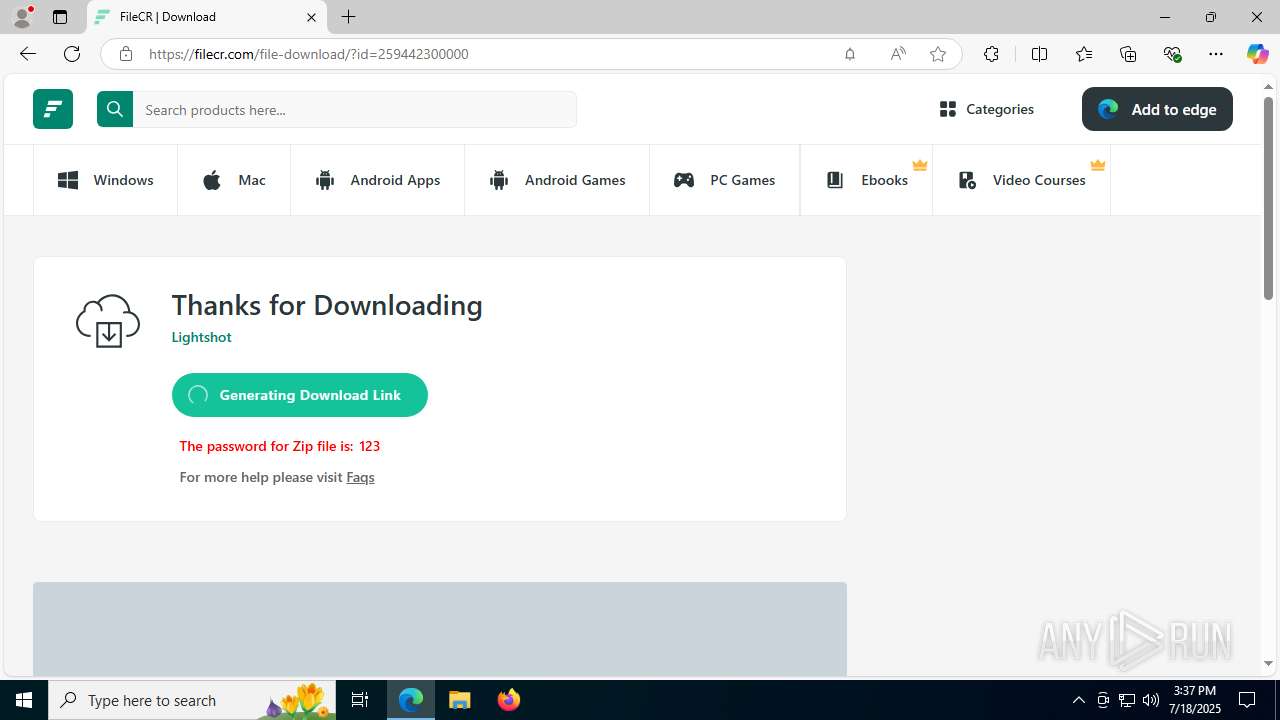Click the notification bell in address bar

[850, 54]
